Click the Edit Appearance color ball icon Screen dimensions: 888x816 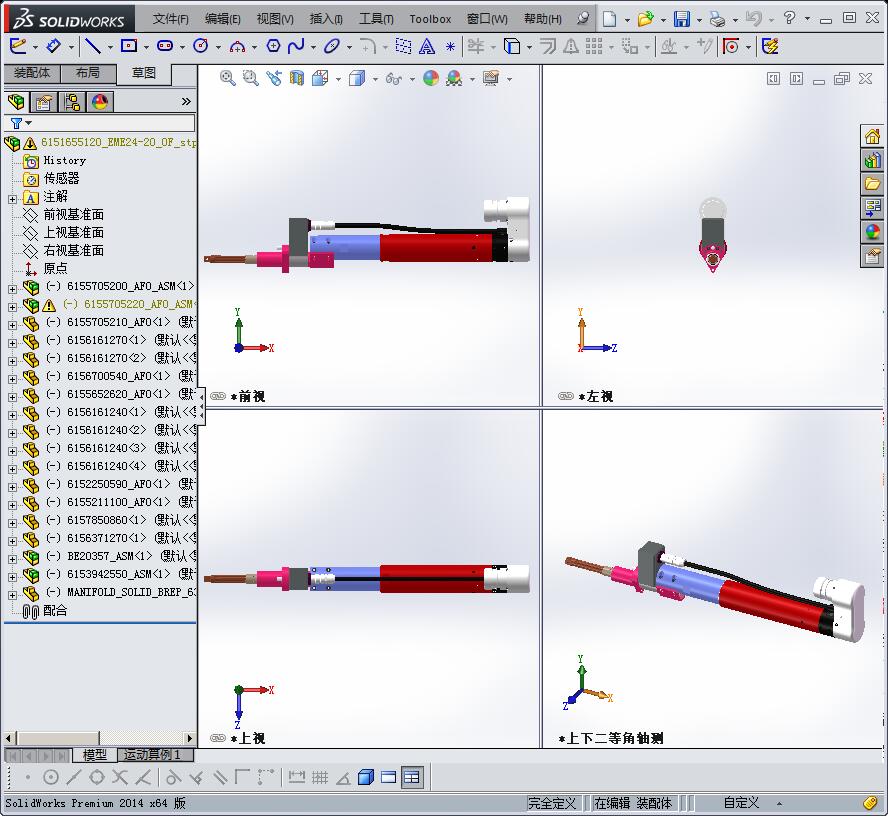tap(431, 78)
